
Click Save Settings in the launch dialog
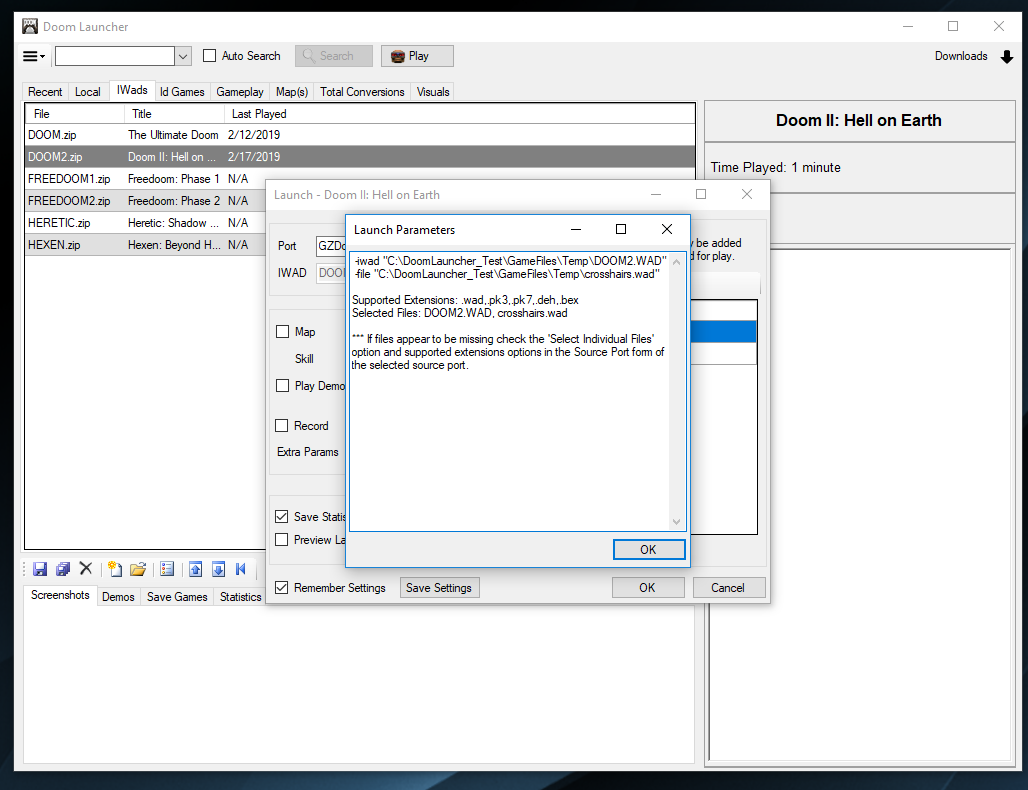(x=439, y=587)
